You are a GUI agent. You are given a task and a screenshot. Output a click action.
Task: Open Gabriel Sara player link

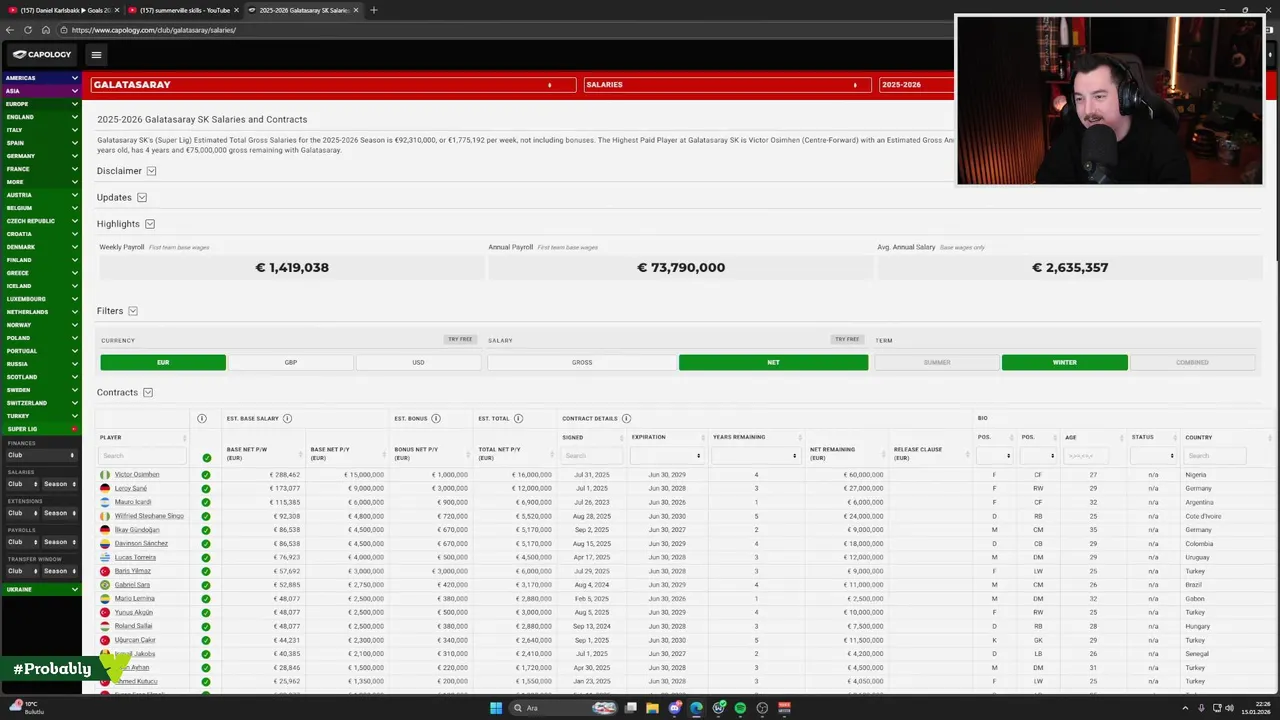pyautogui.click(x=132, y=585)
